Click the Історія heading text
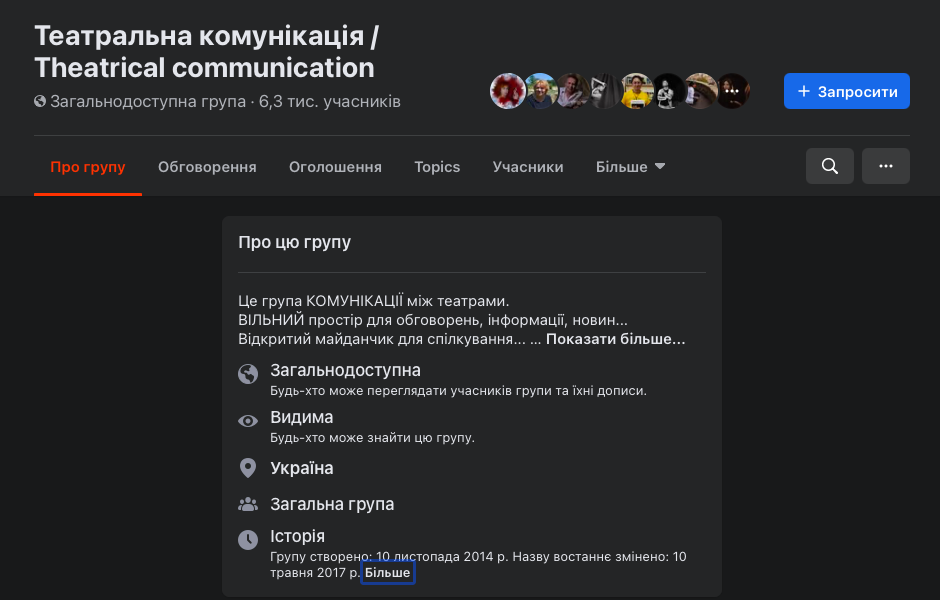The height and width of the screenshot is (600, 940). [297, 536]
